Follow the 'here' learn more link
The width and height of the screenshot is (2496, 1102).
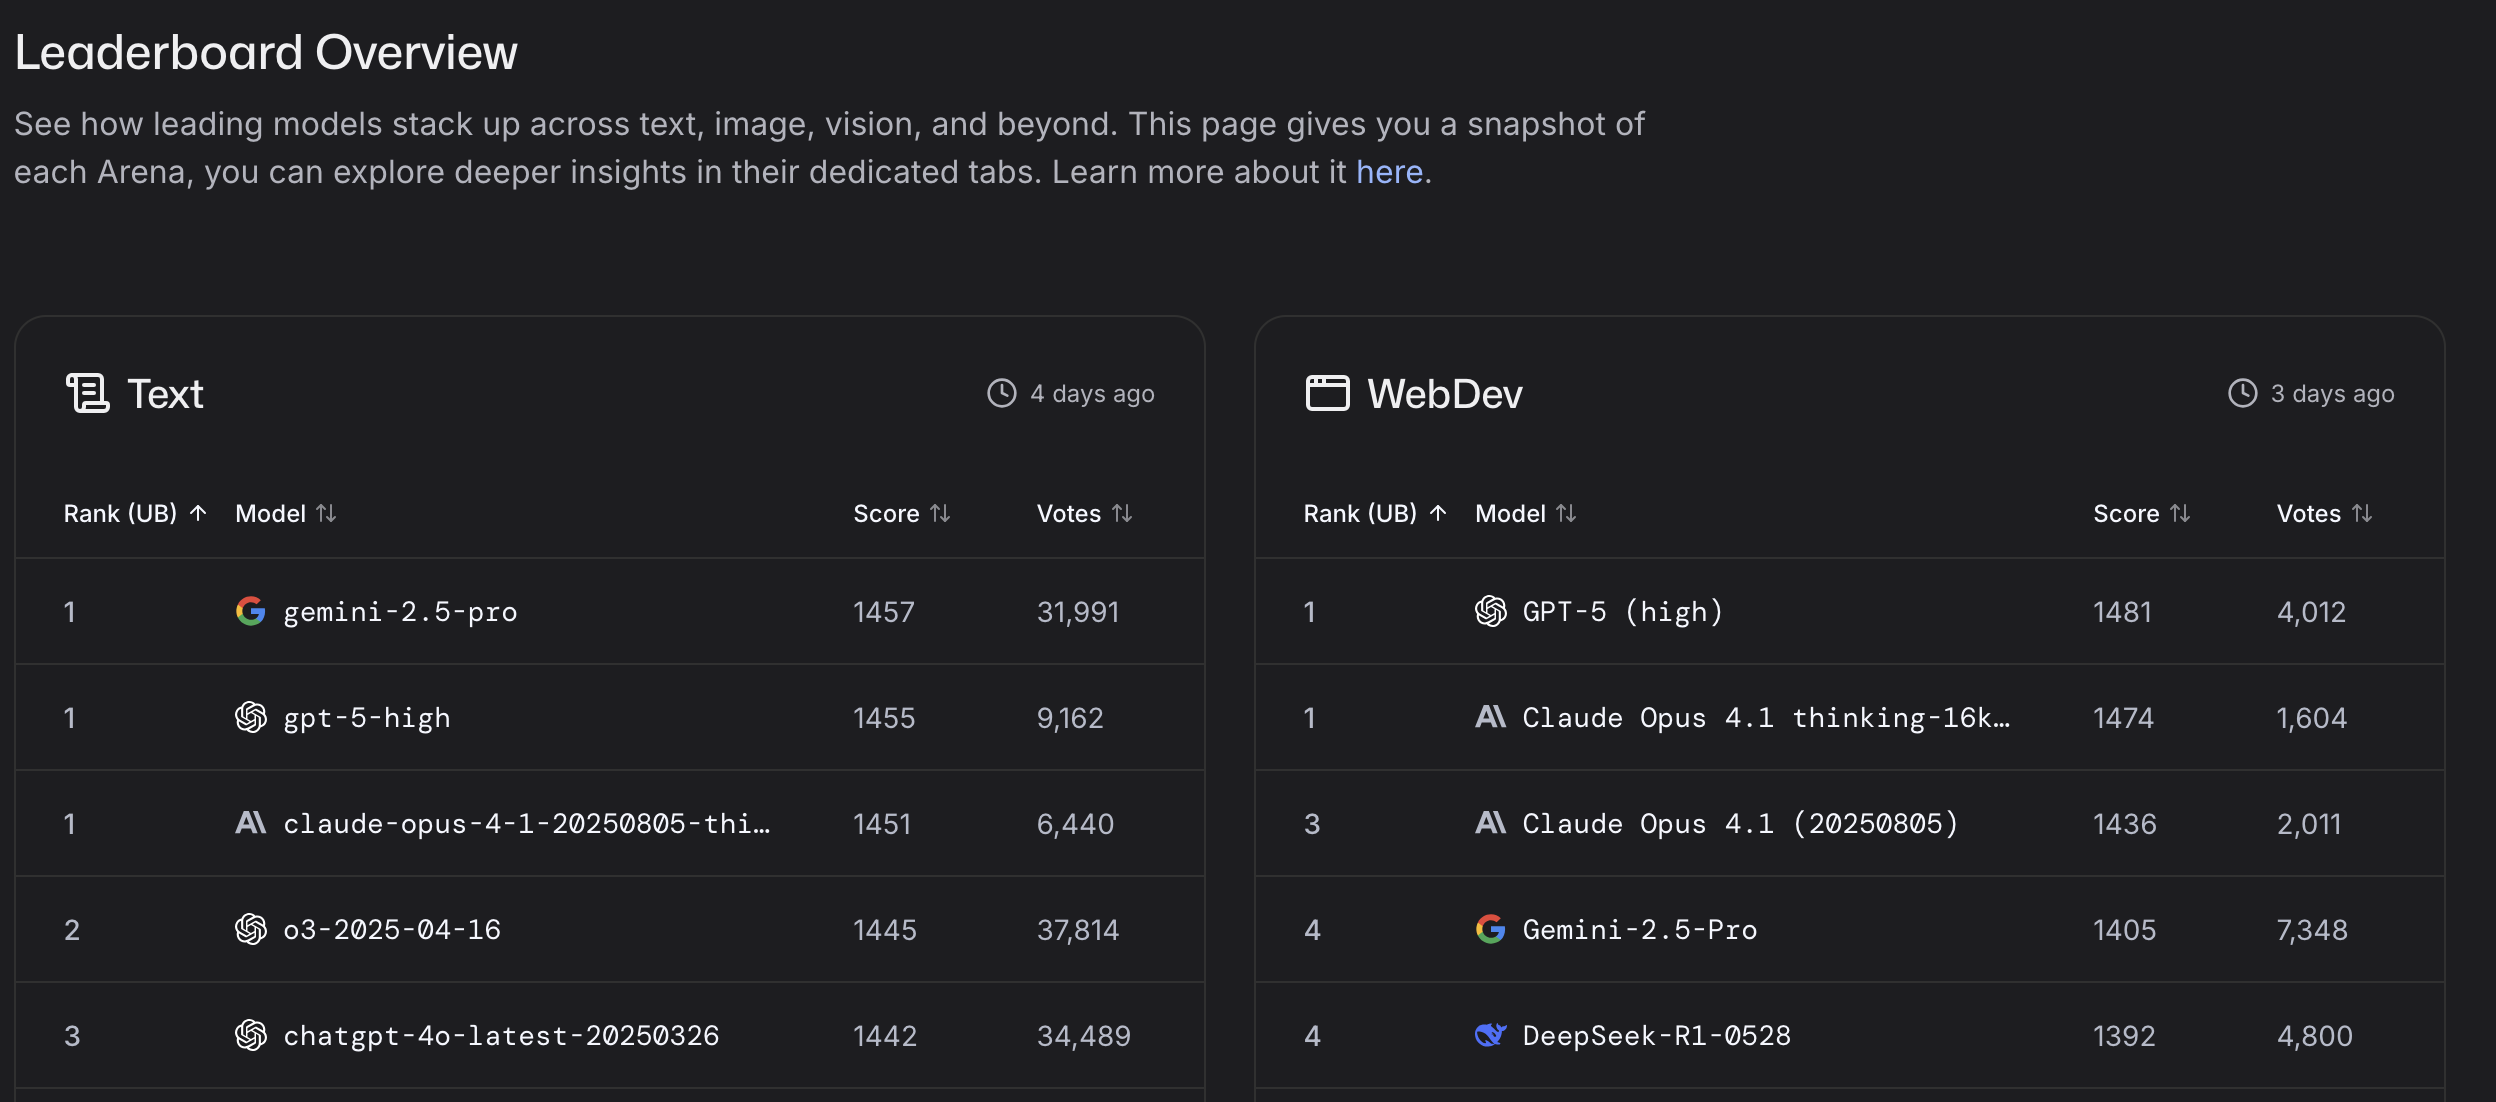[1388, 172]
